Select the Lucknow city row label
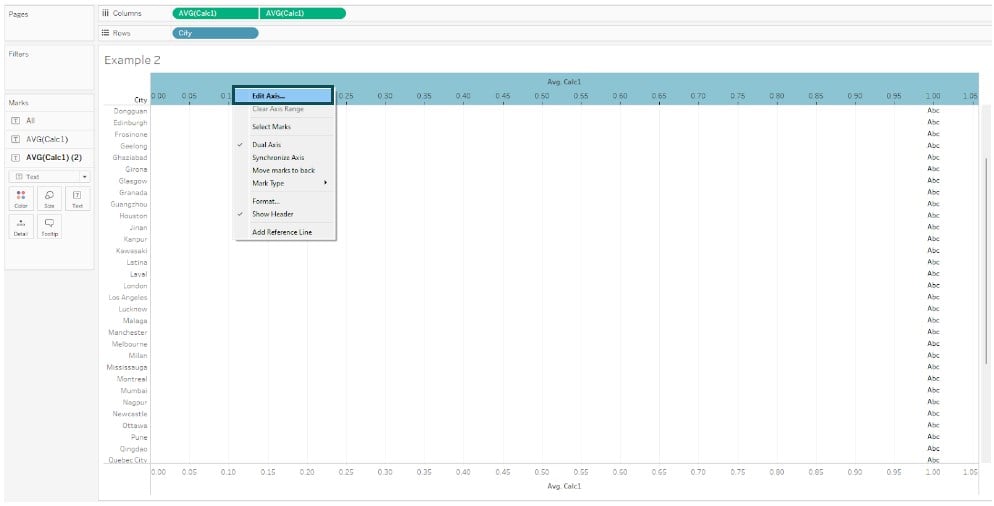The width and height of the screenshot is (994, 506). click(x=132, y=309)
